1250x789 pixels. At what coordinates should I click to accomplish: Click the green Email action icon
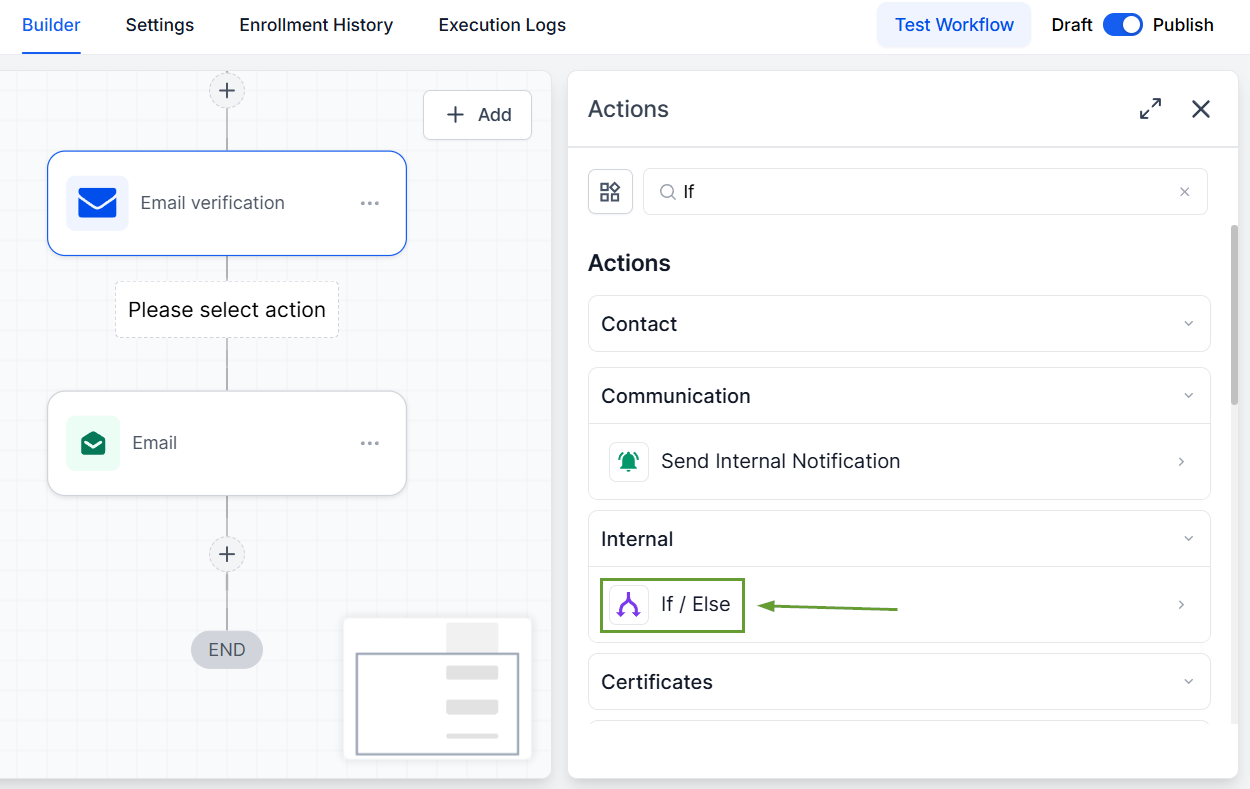coord(93,443)
